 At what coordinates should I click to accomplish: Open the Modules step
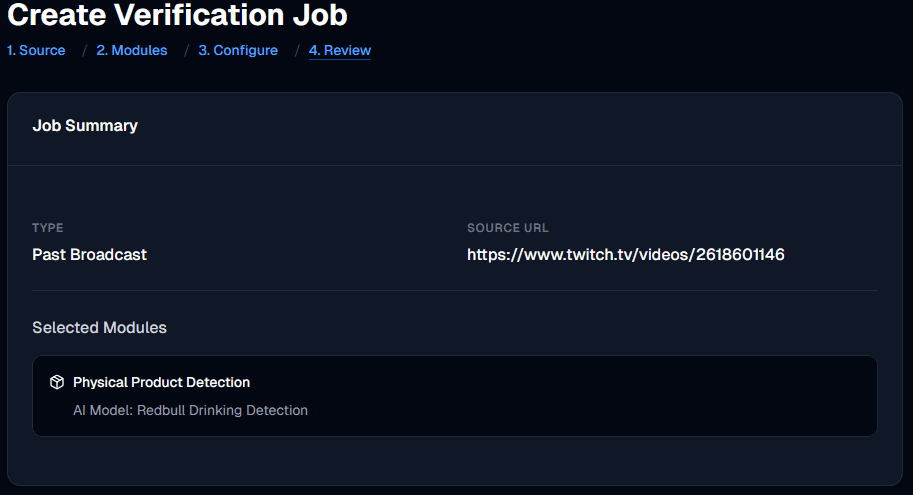(131, 50)
